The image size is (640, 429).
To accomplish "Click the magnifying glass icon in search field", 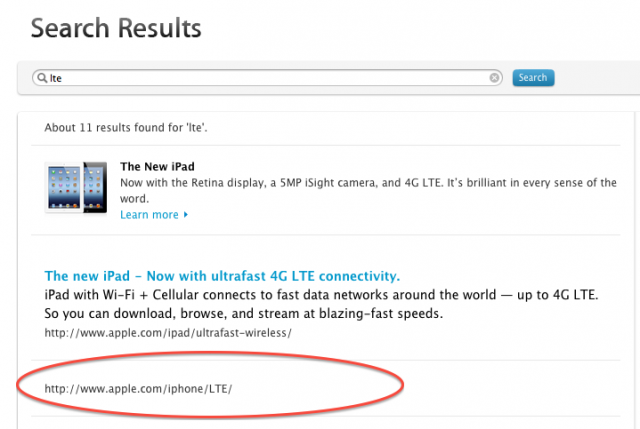I will point(41,78).
